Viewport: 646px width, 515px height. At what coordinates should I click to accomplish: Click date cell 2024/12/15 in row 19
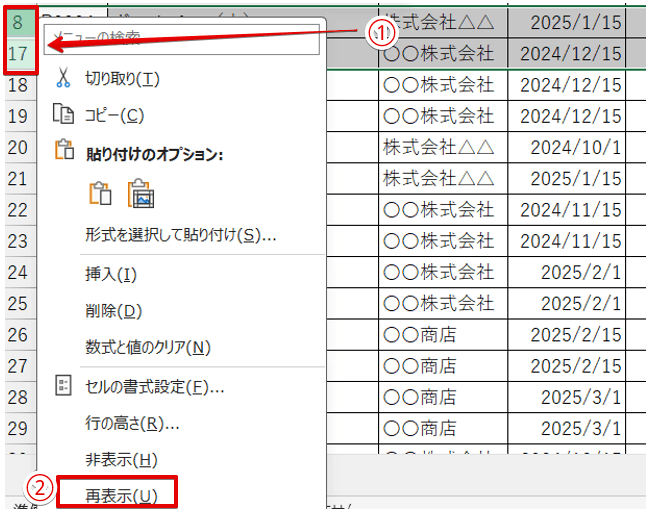pyautogui.click(x=566, y=116)
